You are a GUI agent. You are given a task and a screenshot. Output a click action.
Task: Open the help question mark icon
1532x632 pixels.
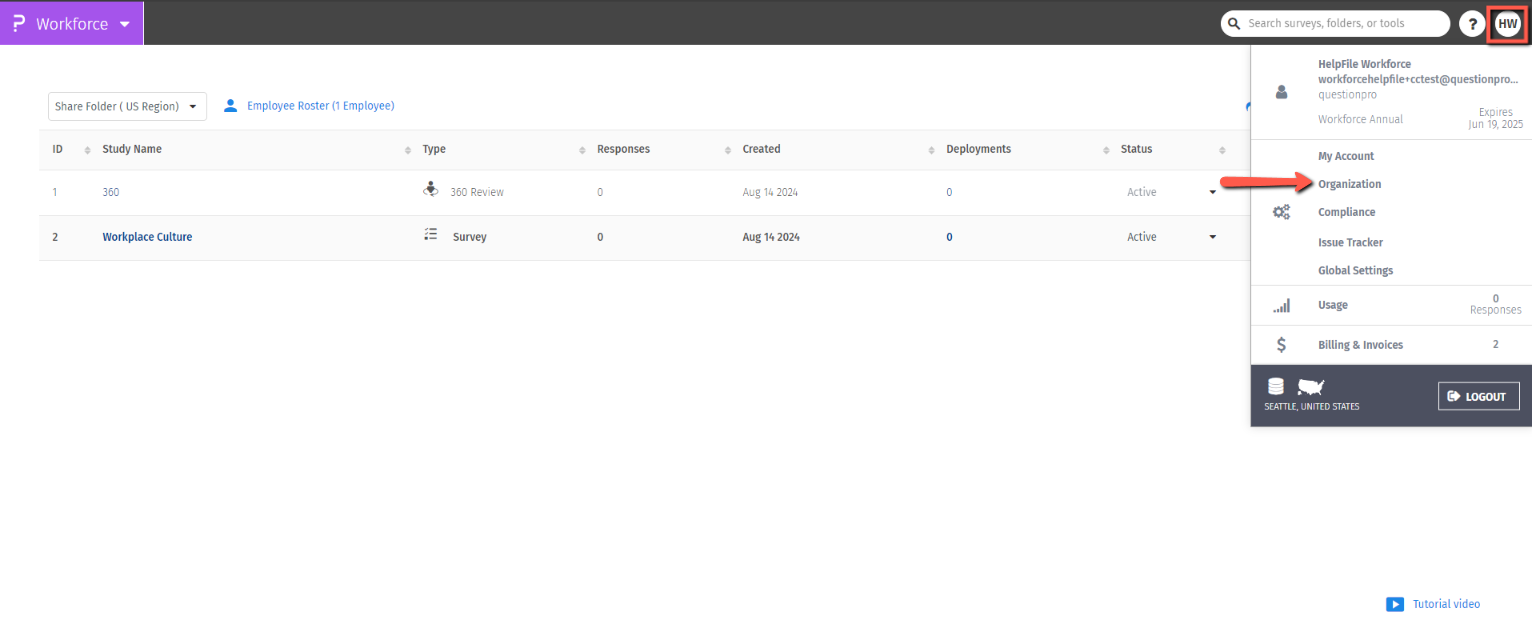[1471, 24]
